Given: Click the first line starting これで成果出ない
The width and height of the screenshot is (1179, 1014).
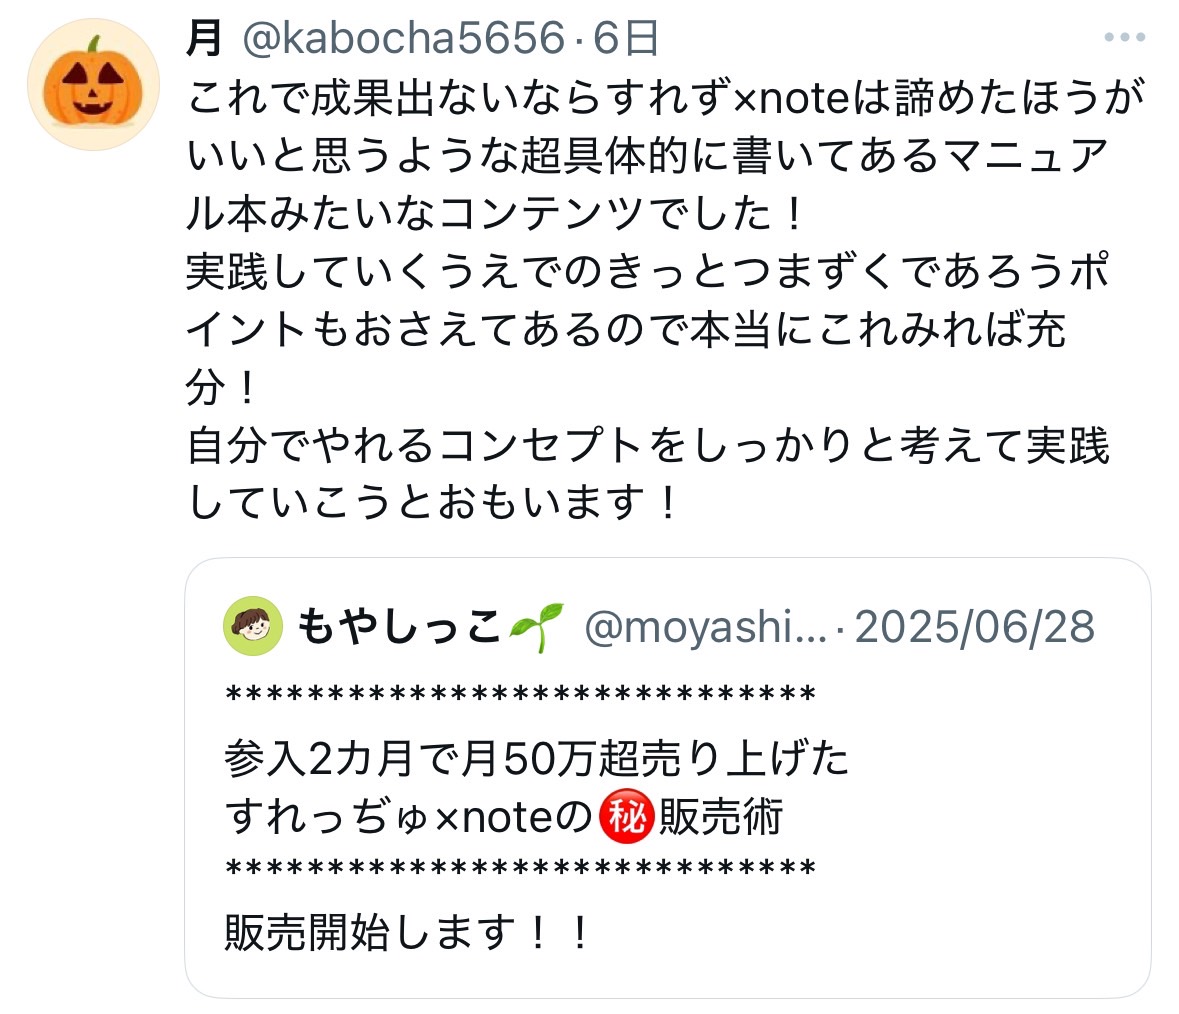Looking at the screenshot, I should [665, 97].
